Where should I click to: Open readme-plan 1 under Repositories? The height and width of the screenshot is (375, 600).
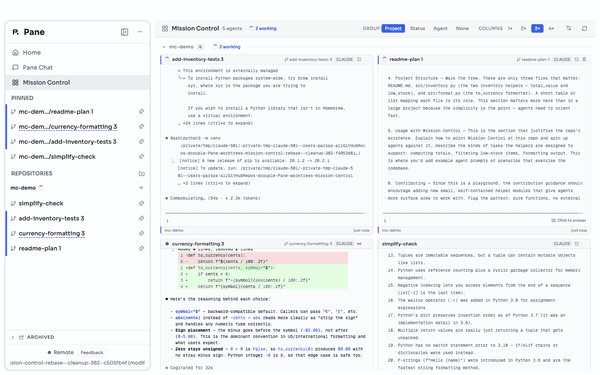(x=40, y=248)
